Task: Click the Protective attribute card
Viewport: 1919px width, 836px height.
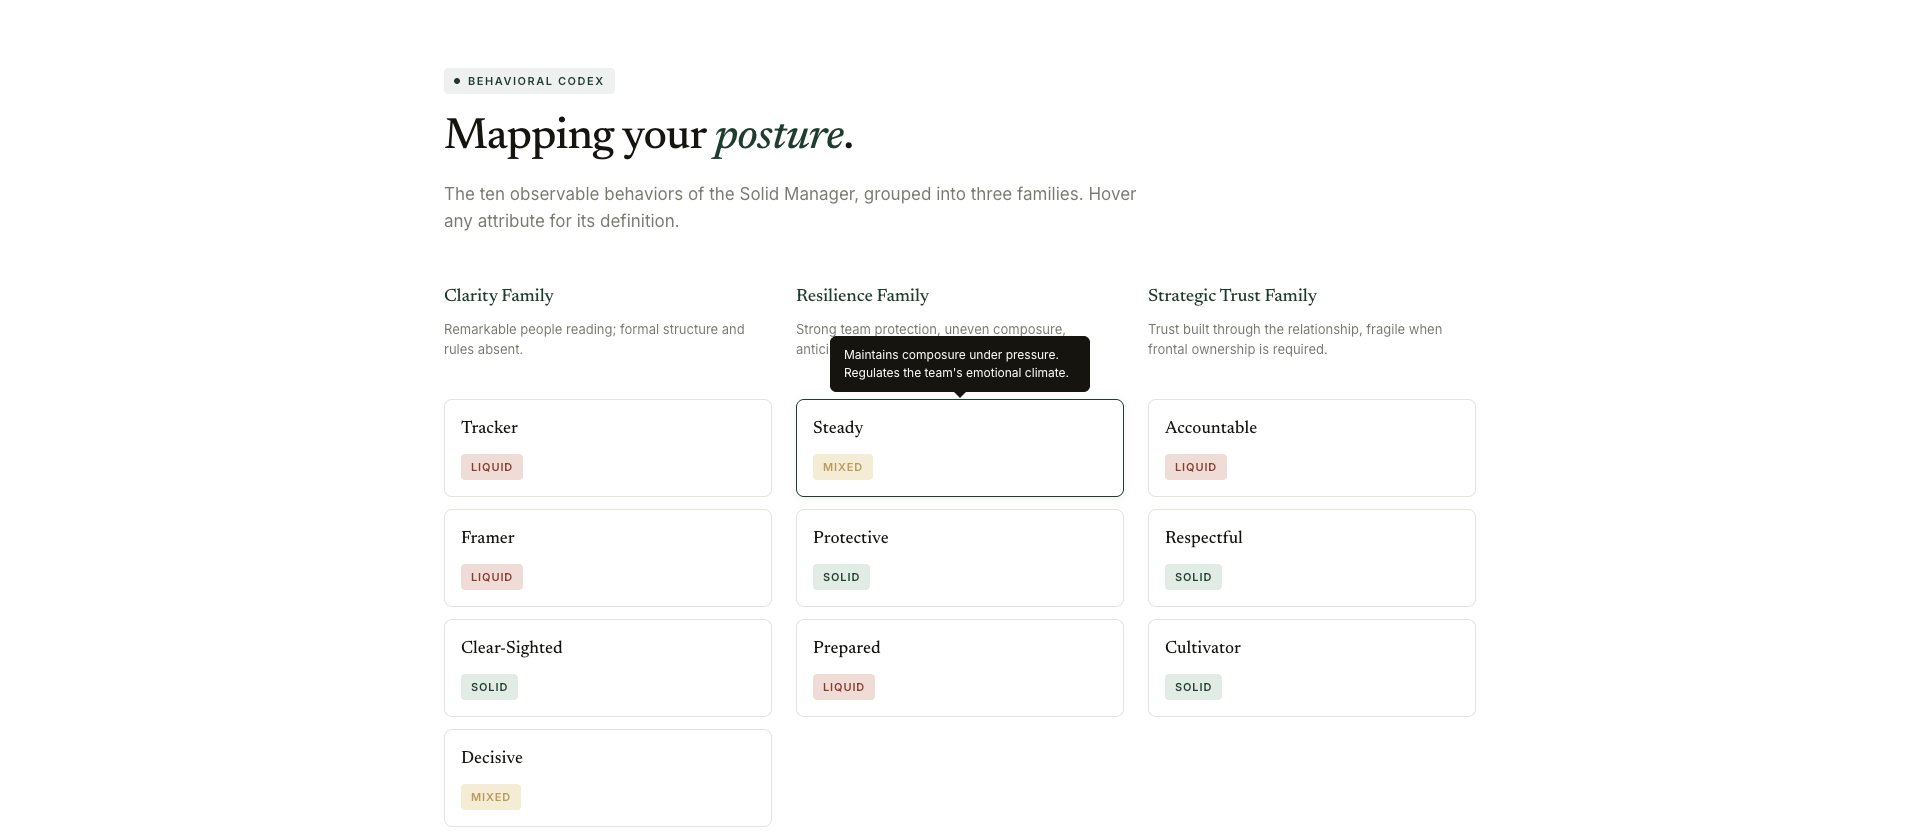Action: 960,558
